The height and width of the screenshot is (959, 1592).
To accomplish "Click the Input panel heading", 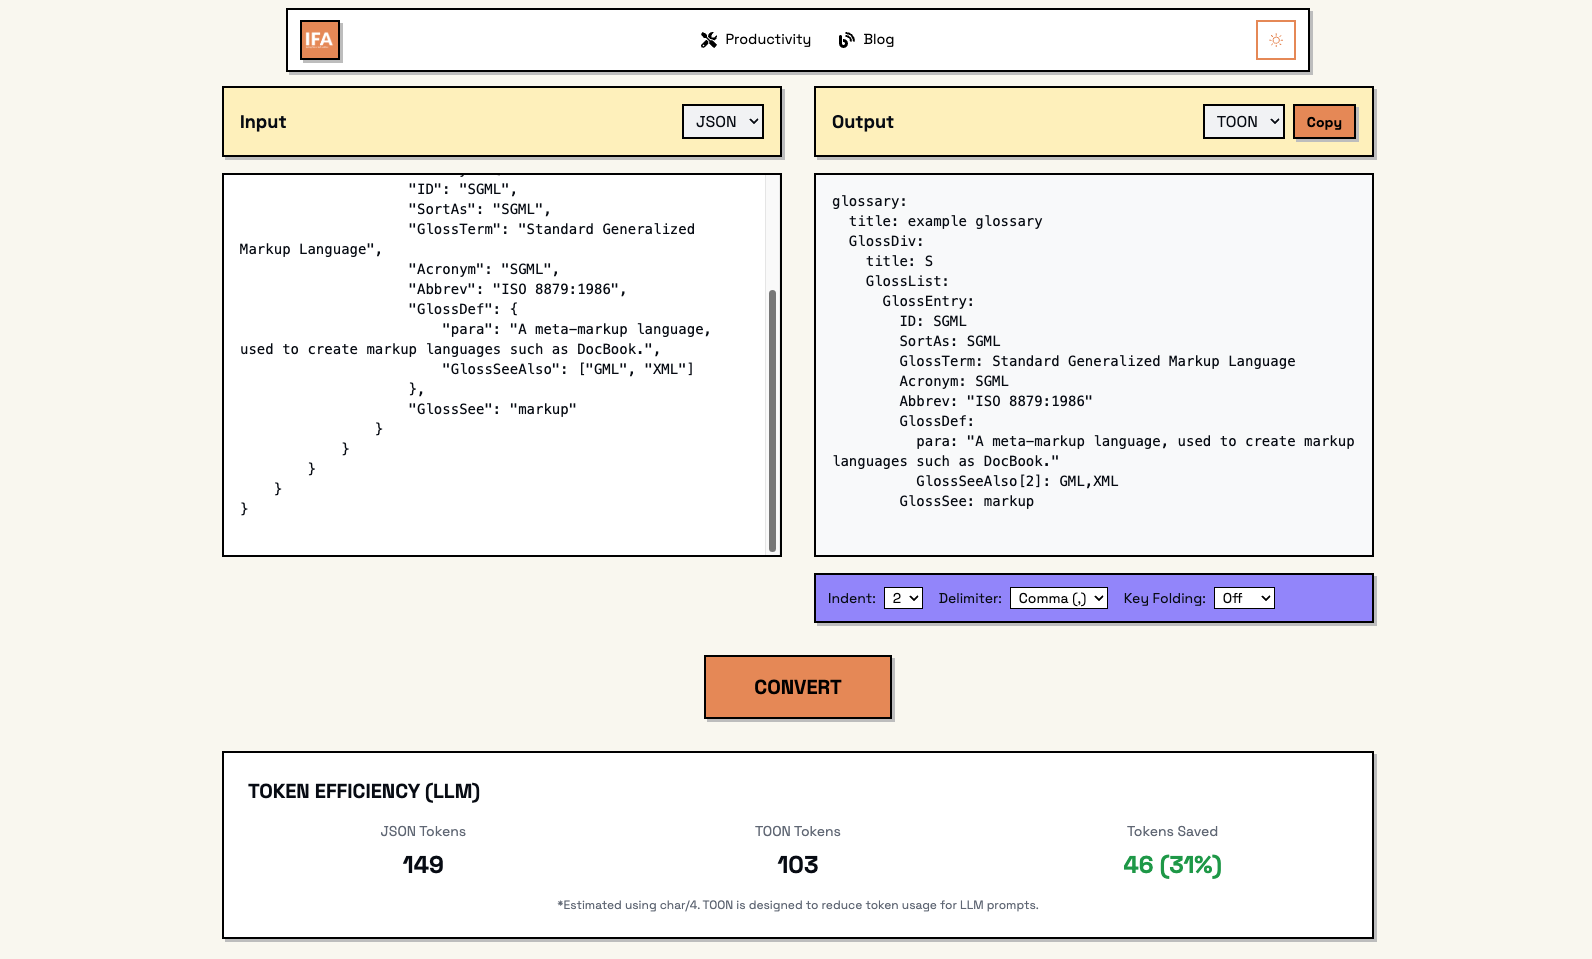I will coord(263,122).
